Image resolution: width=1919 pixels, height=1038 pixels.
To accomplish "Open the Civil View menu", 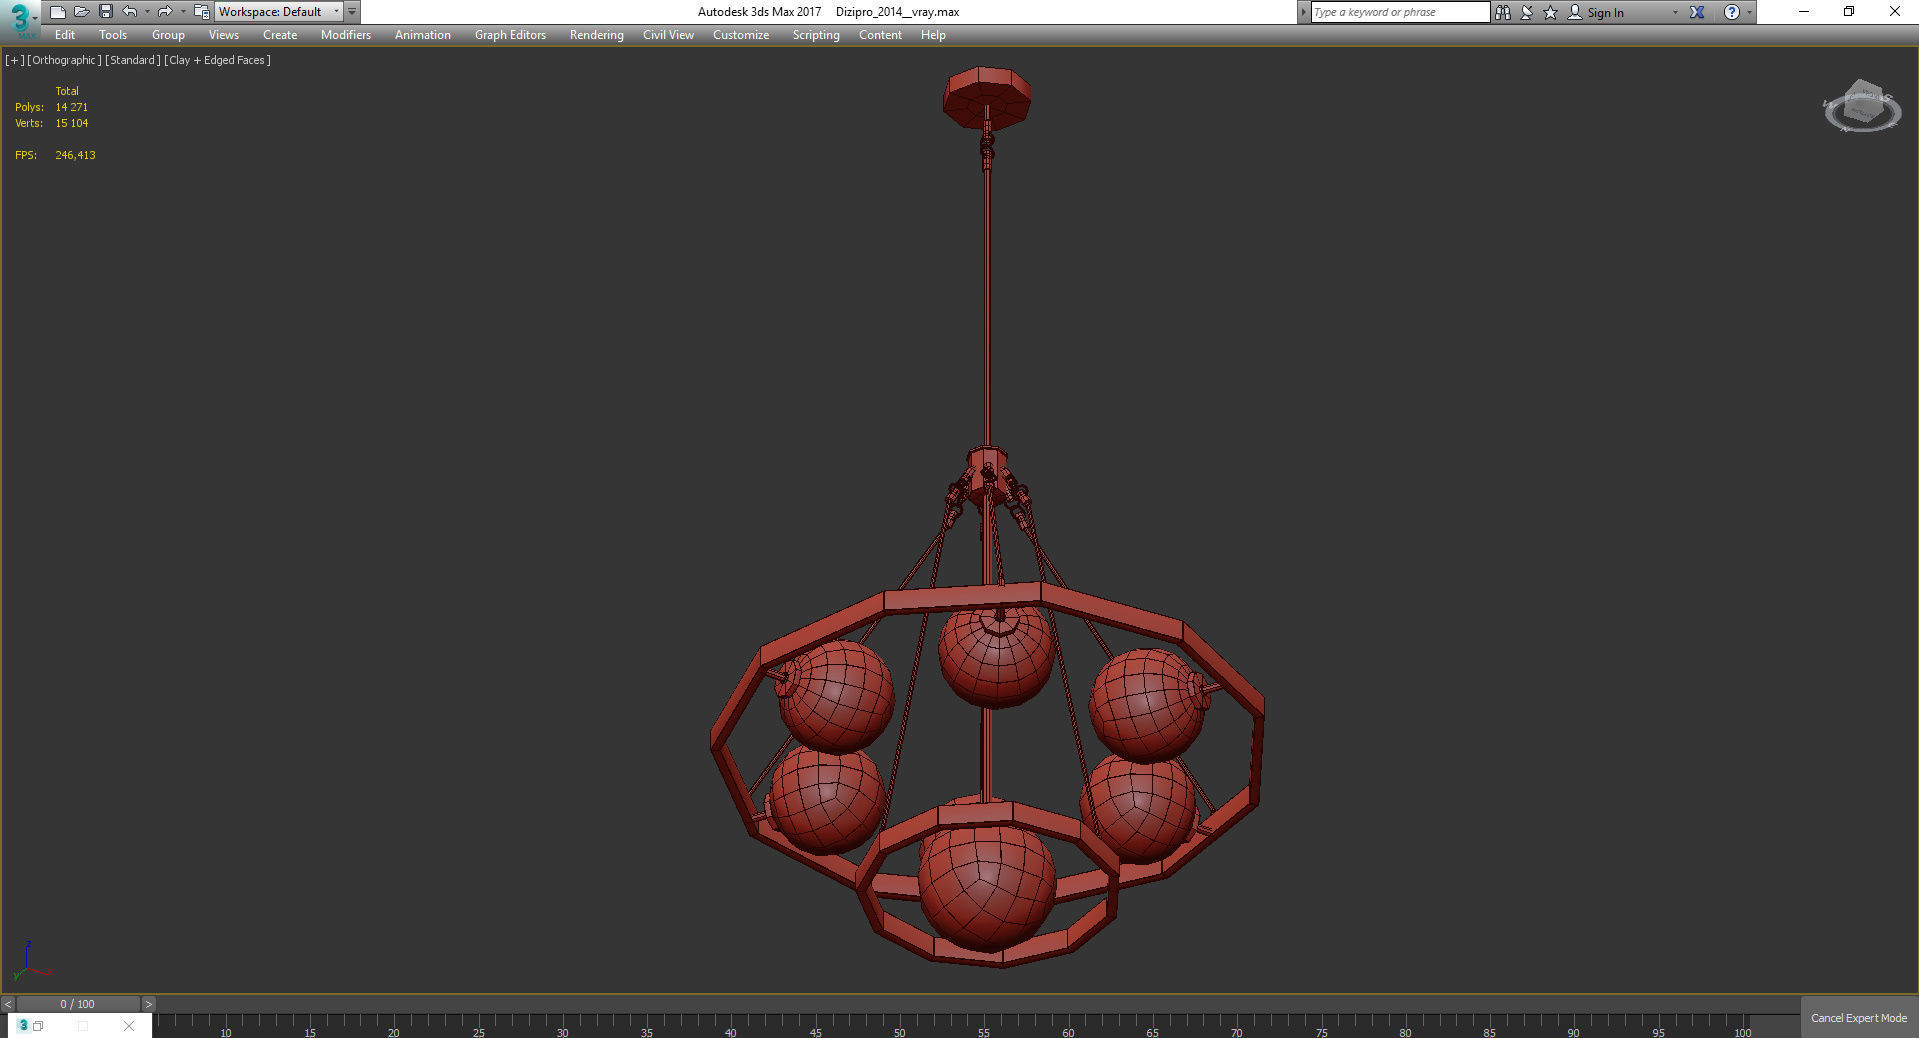I will point(668,35).
